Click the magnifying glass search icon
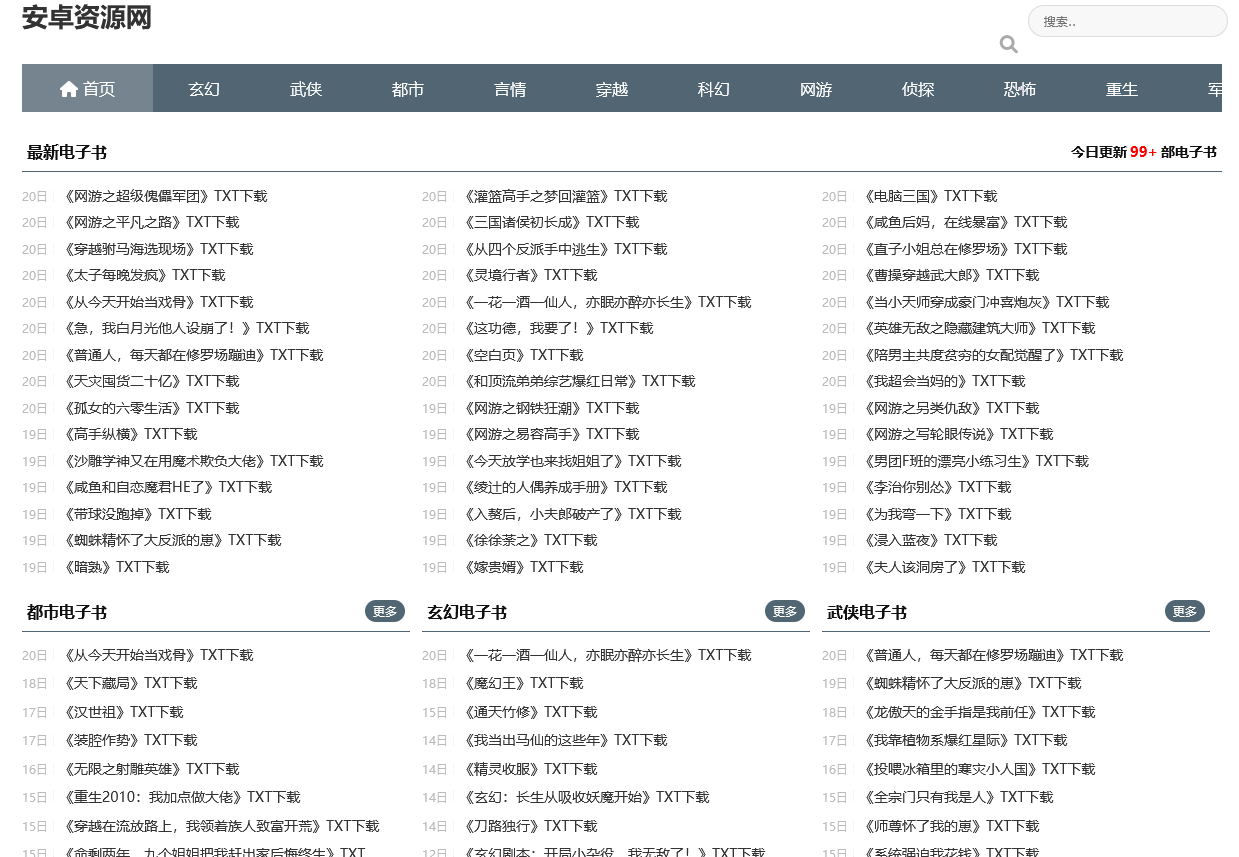 tap(1008, 44)
